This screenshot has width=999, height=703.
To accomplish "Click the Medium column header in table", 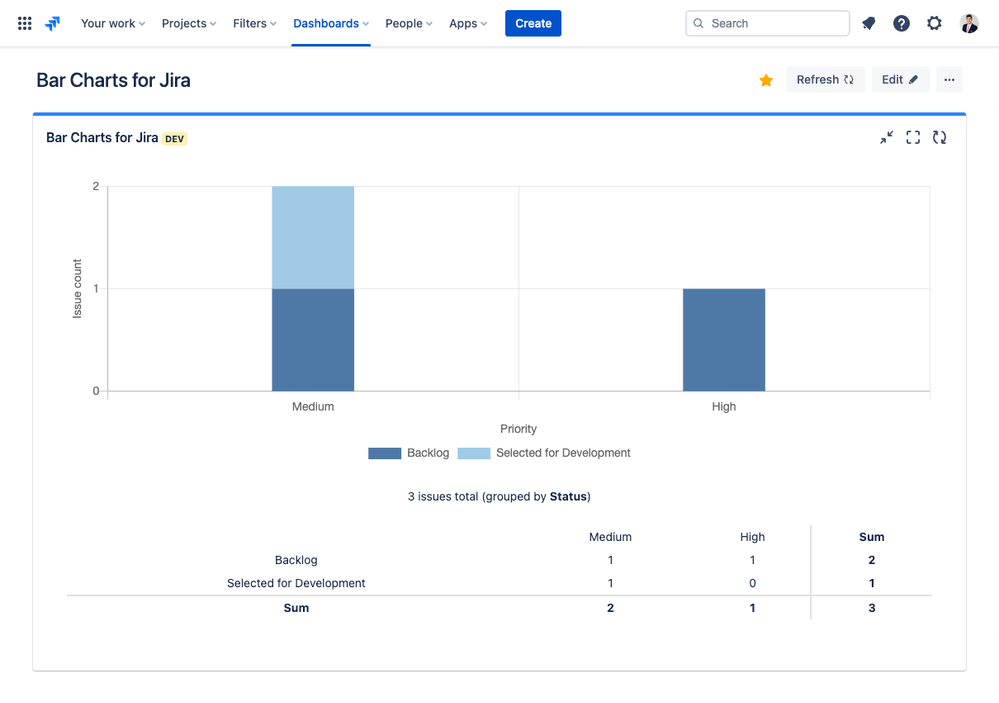I will [x=610, y=537].
